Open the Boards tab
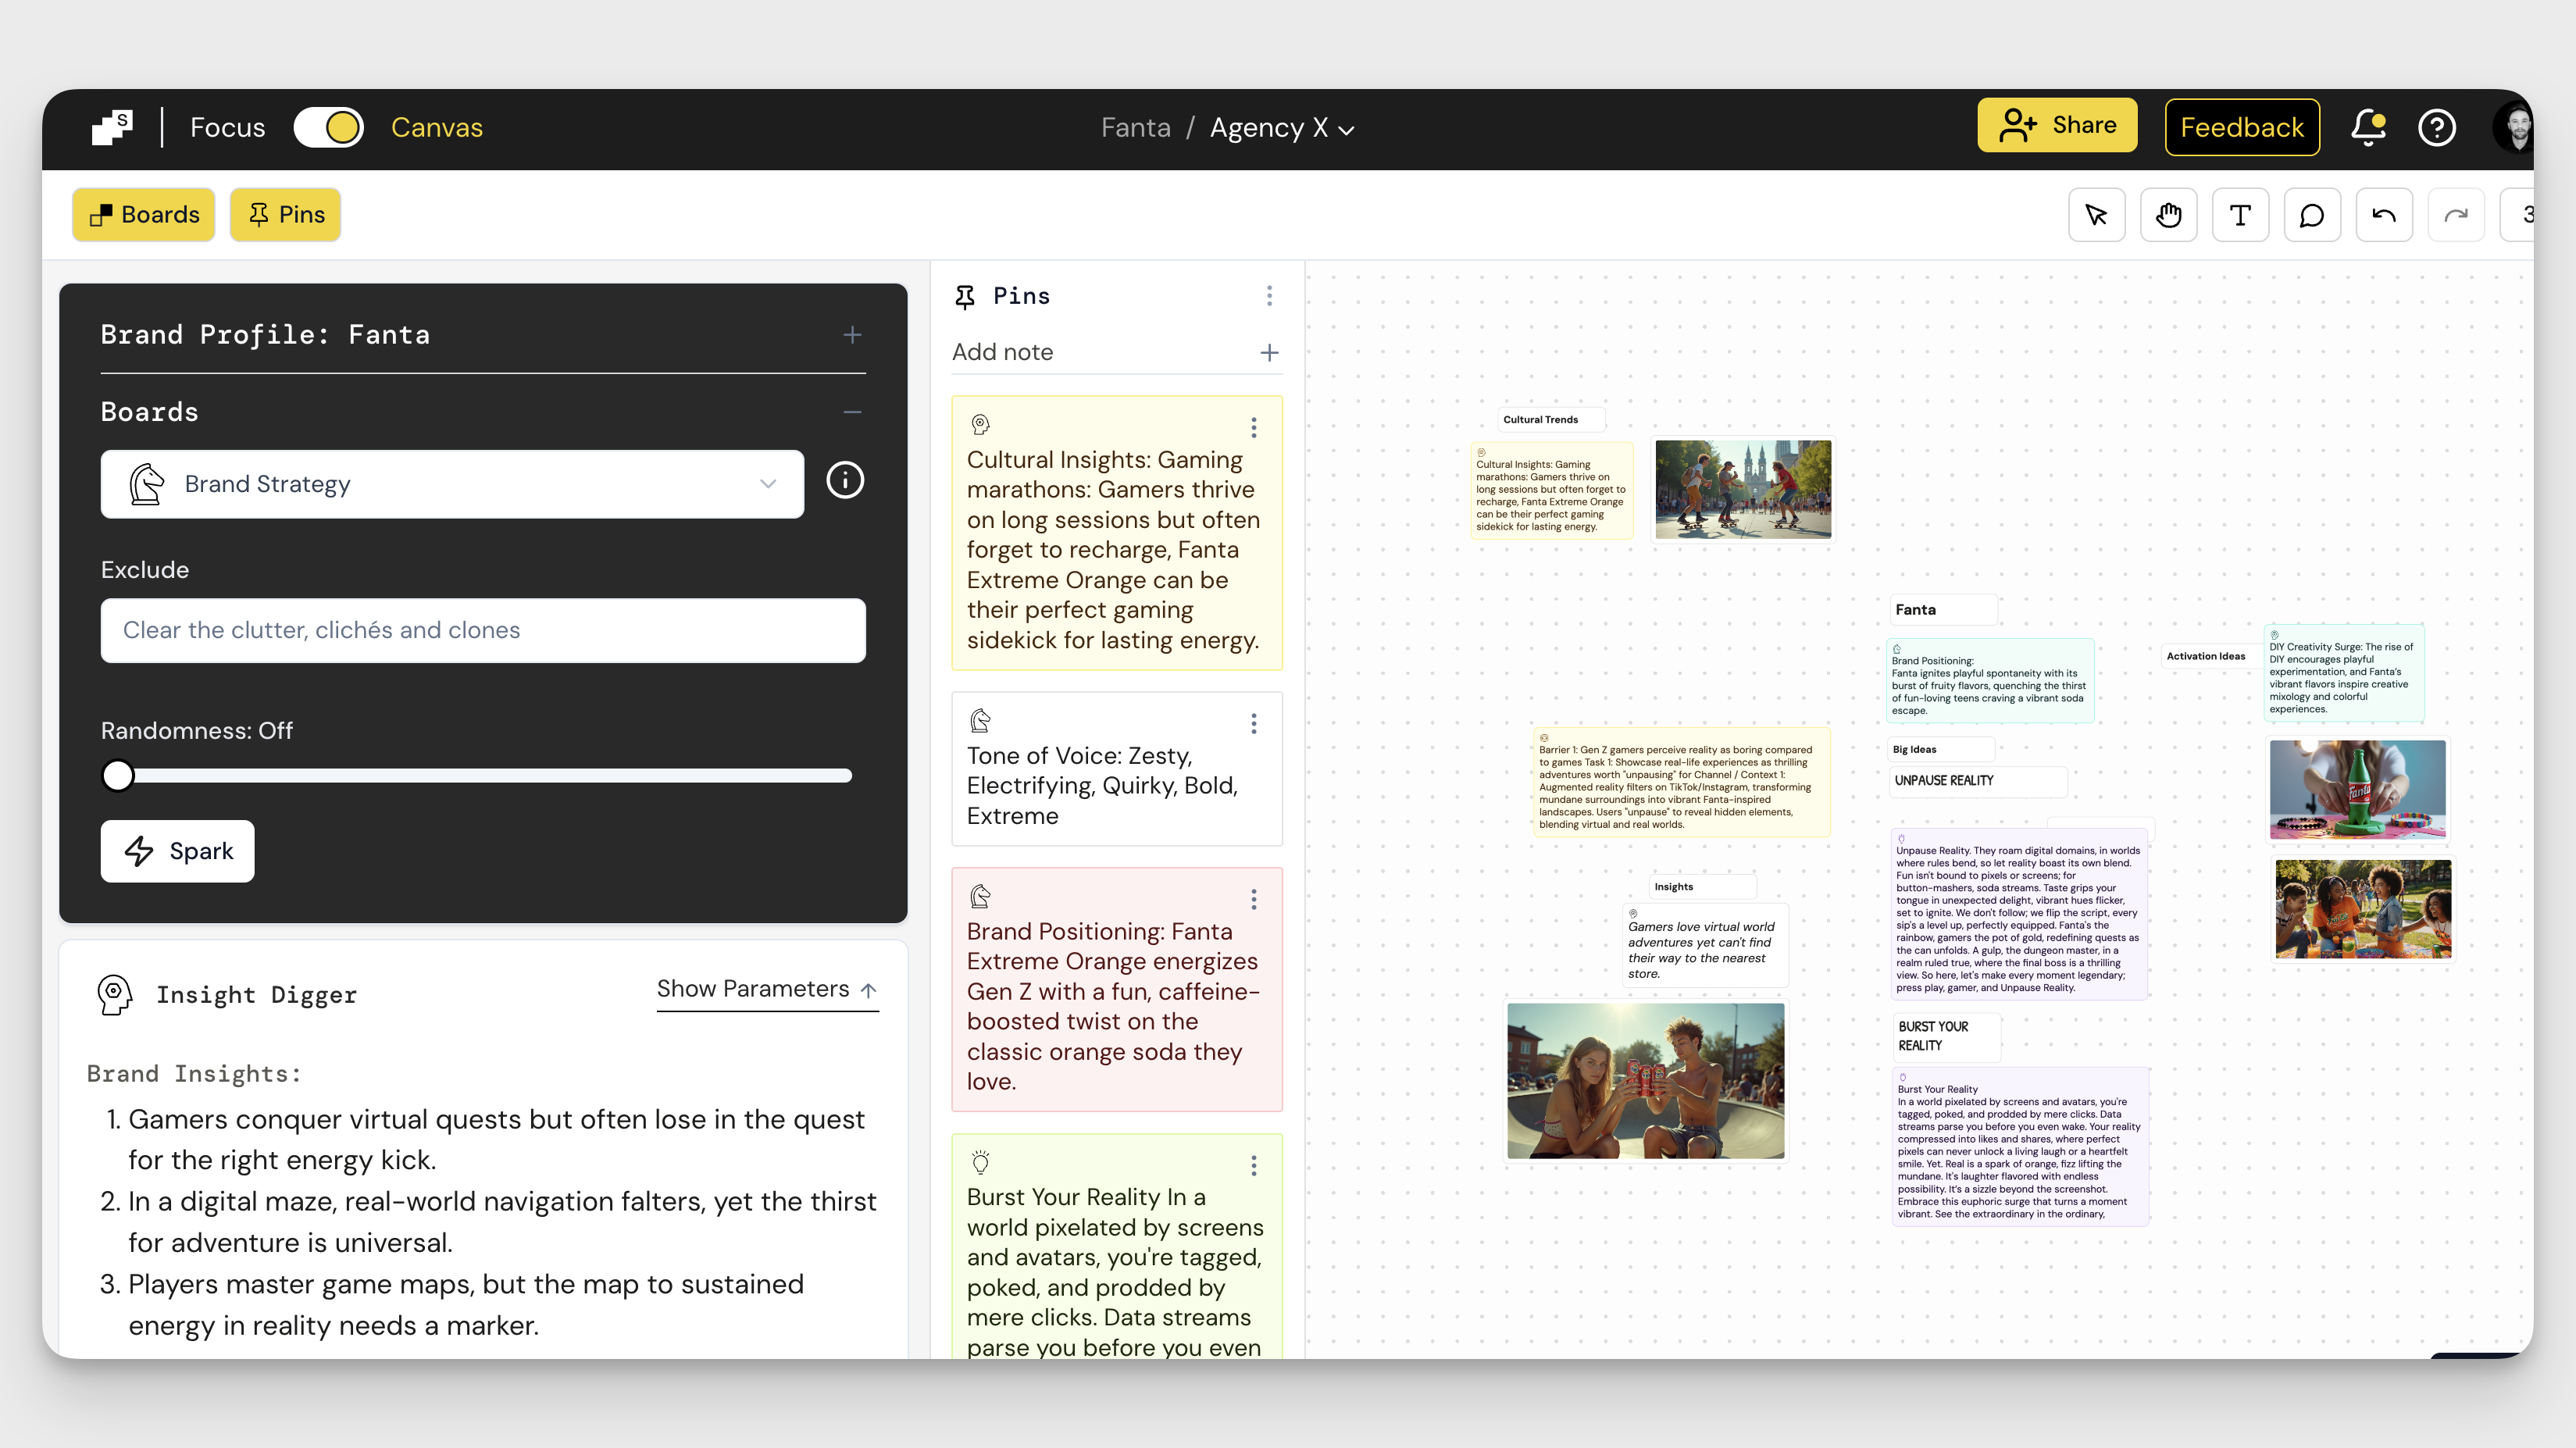Screen dimensions: 2576x1448 click(144, 215)
